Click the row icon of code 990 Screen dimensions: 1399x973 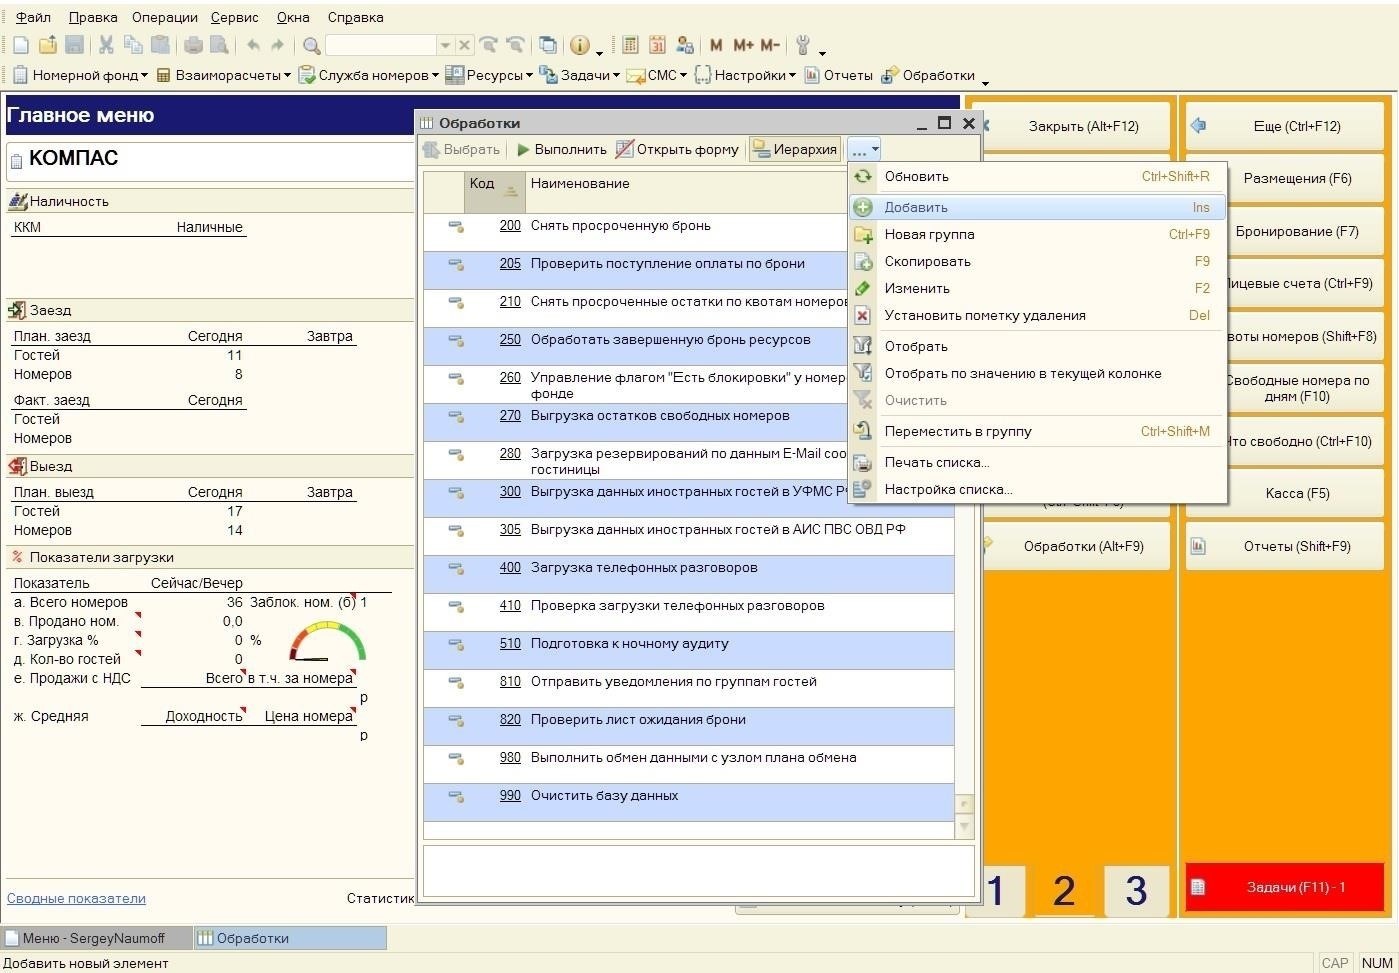456,797
